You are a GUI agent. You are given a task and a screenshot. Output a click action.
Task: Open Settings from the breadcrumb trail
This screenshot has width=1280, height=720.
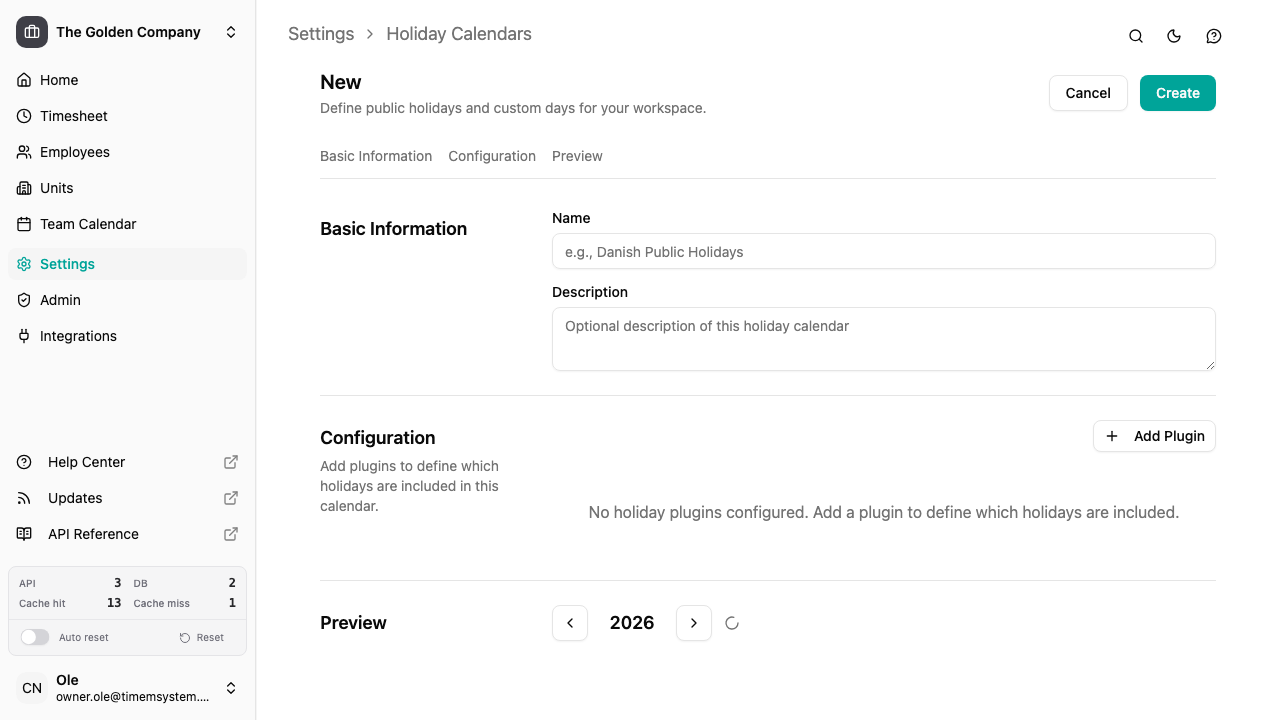pyautogui.click(x=320, y=34)
